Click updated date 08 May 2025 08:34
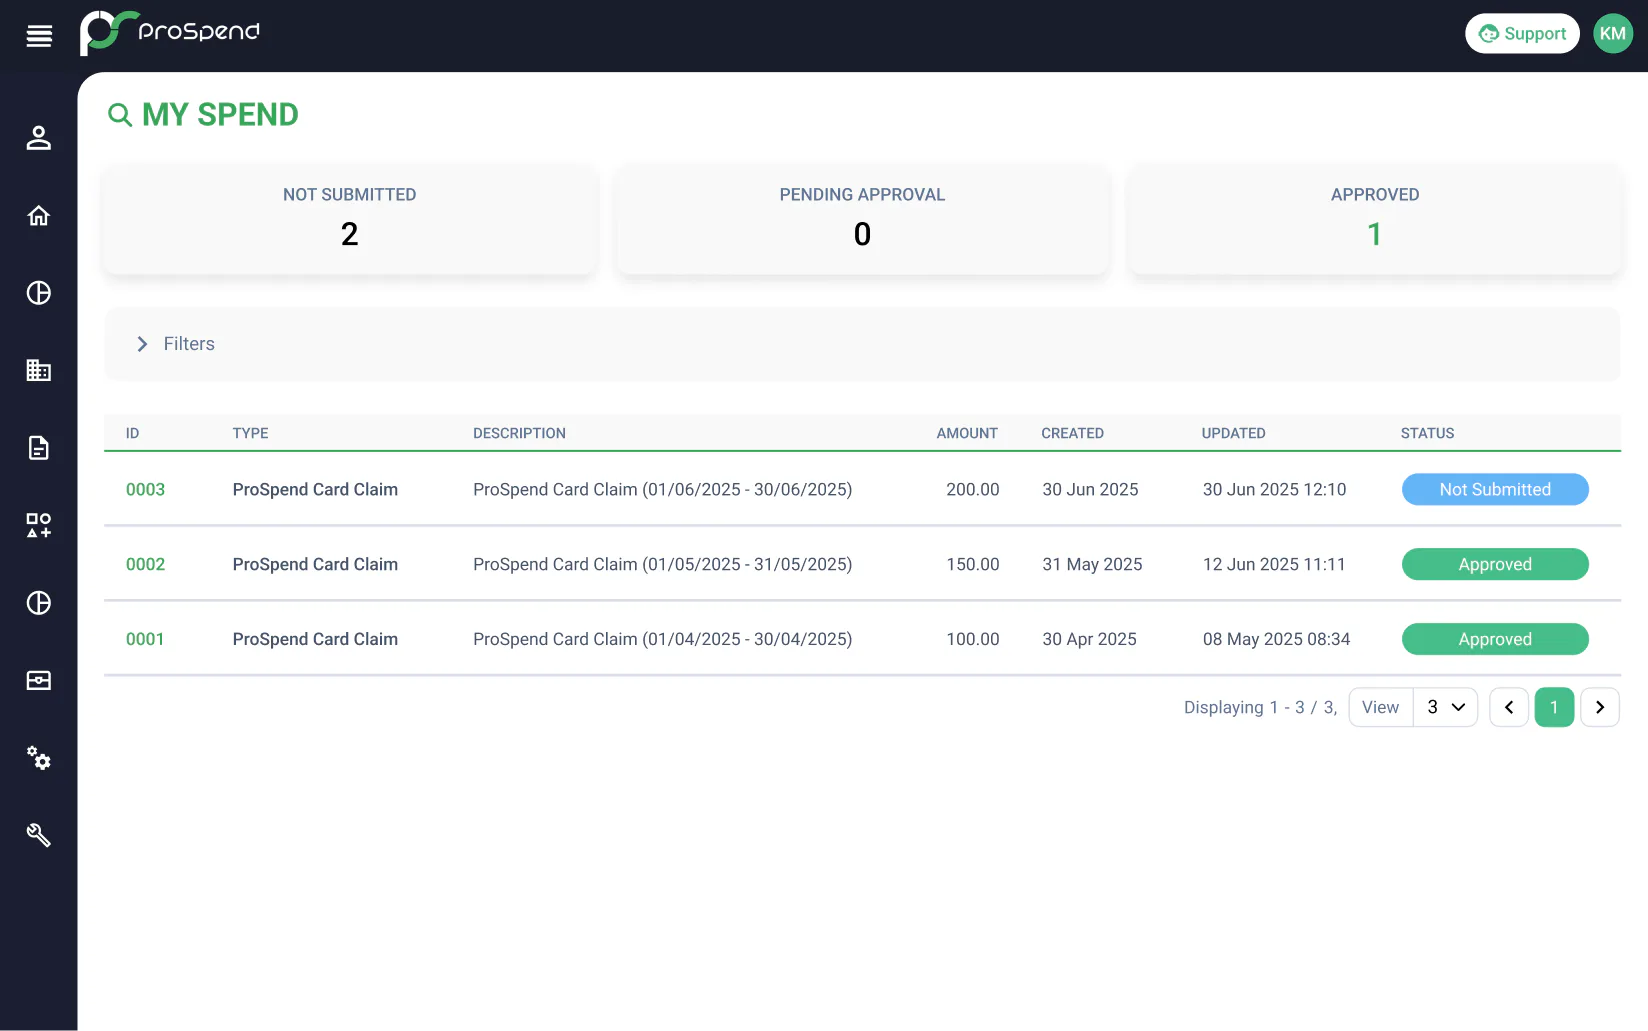Viewport: 1648px width, 1031px height. 1276,640
